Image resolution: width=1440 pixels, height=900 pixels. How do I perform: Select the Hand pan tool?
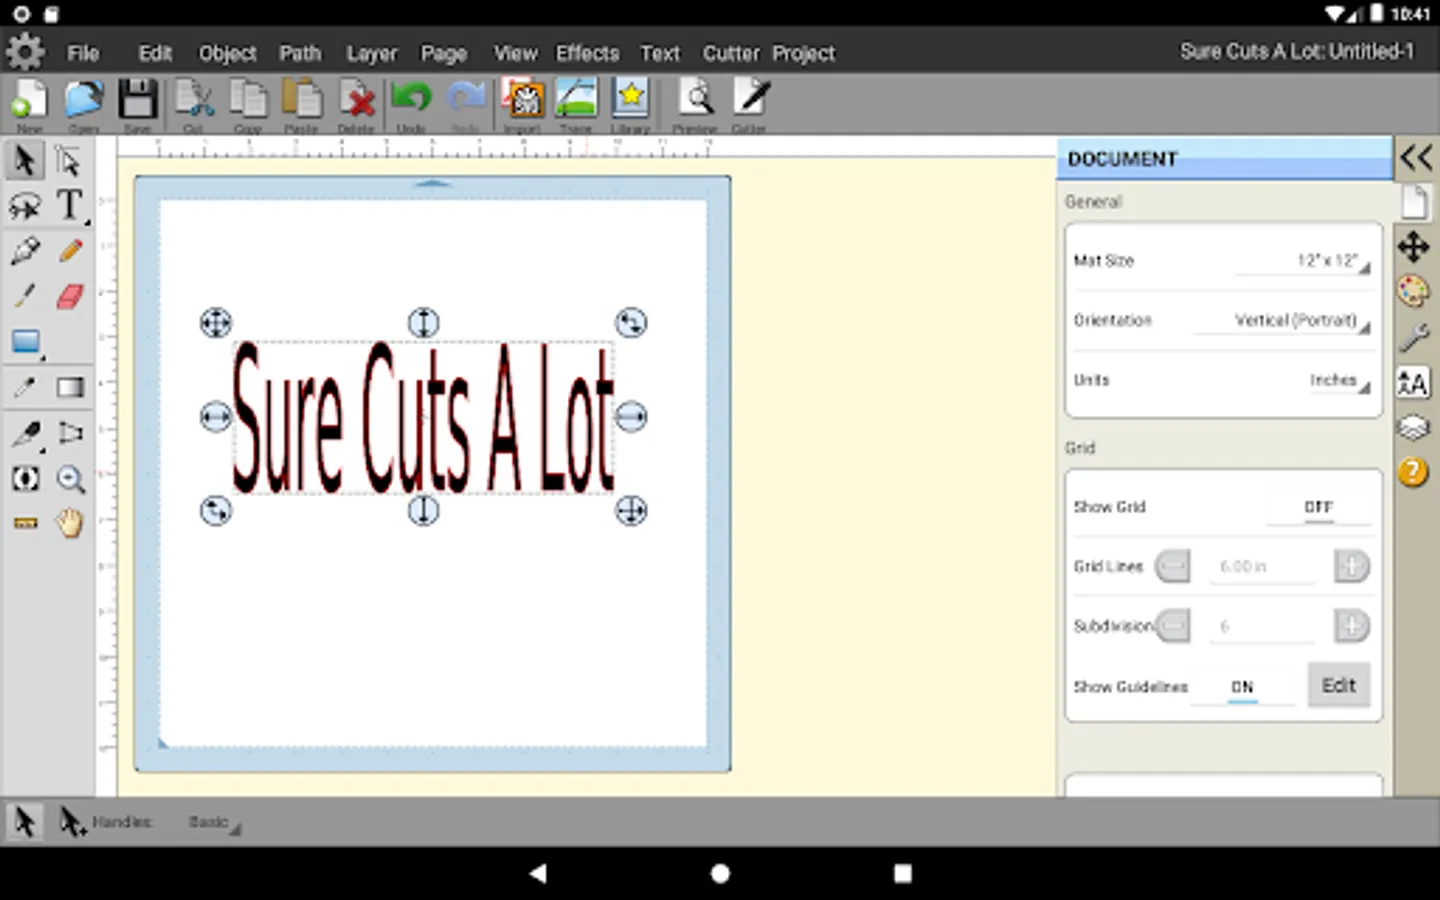tap(70, 523)
